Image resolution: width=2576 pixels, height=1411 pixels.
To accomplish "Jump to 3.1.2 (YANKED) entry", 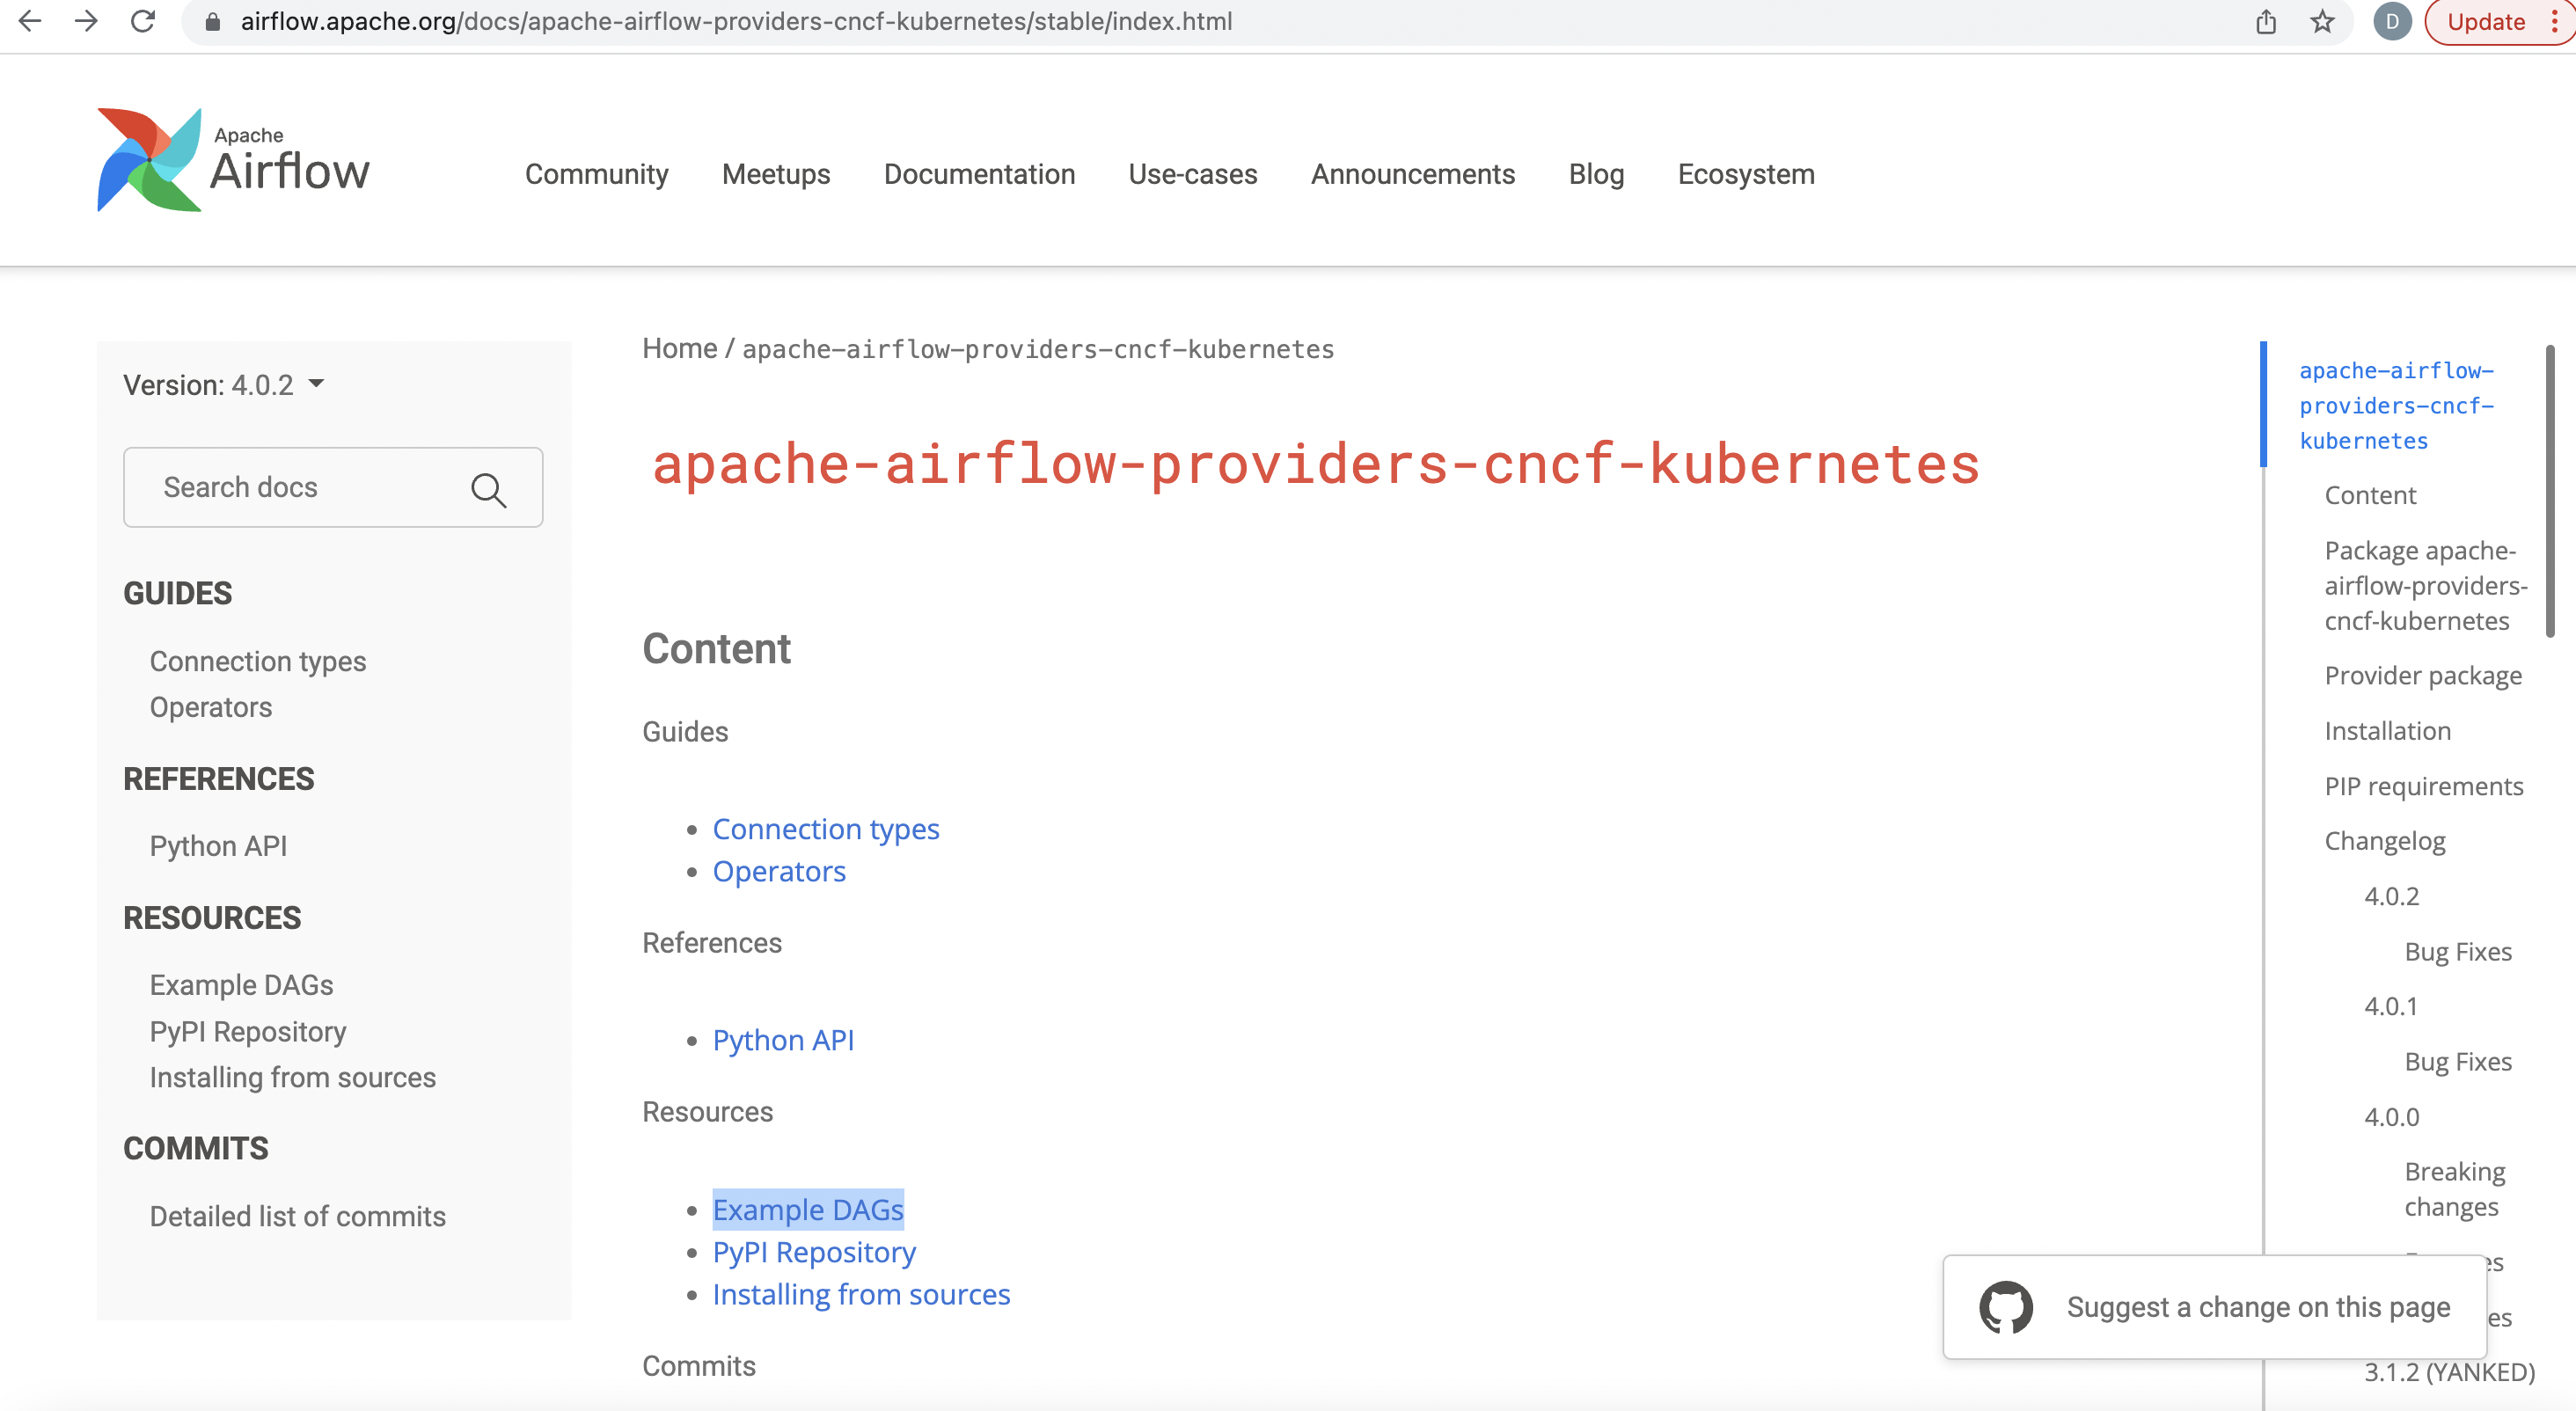I will tap(2449, 1372).
